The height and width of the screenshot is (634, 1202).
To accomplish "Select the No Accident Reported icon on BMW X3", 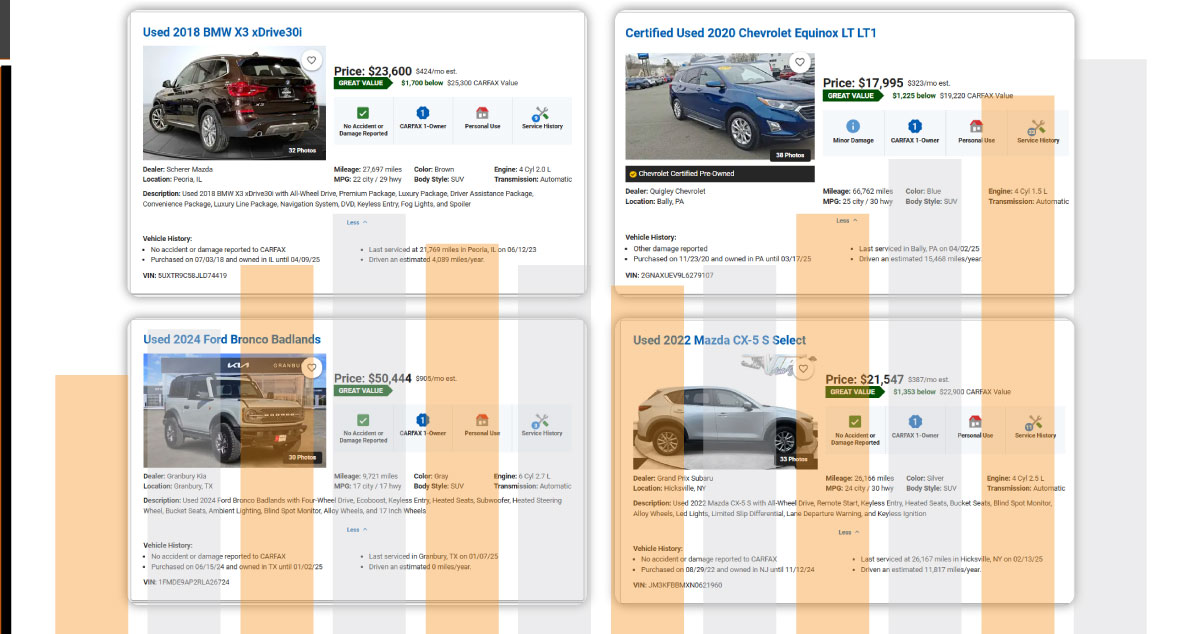I will (x=363, y=119).
